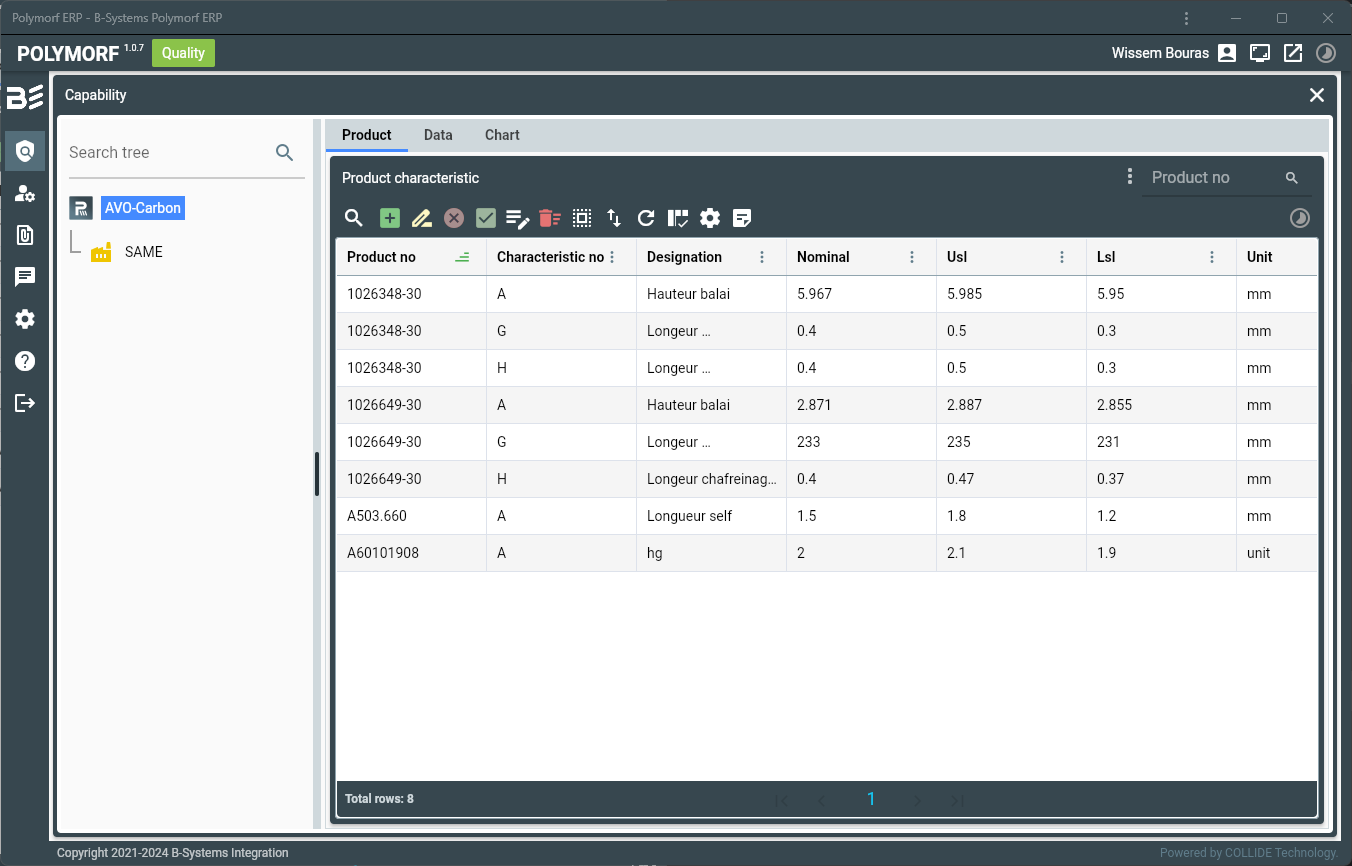Click the Search tree input field
This screenshot has width=1352, height=866.
click(165, 153)
